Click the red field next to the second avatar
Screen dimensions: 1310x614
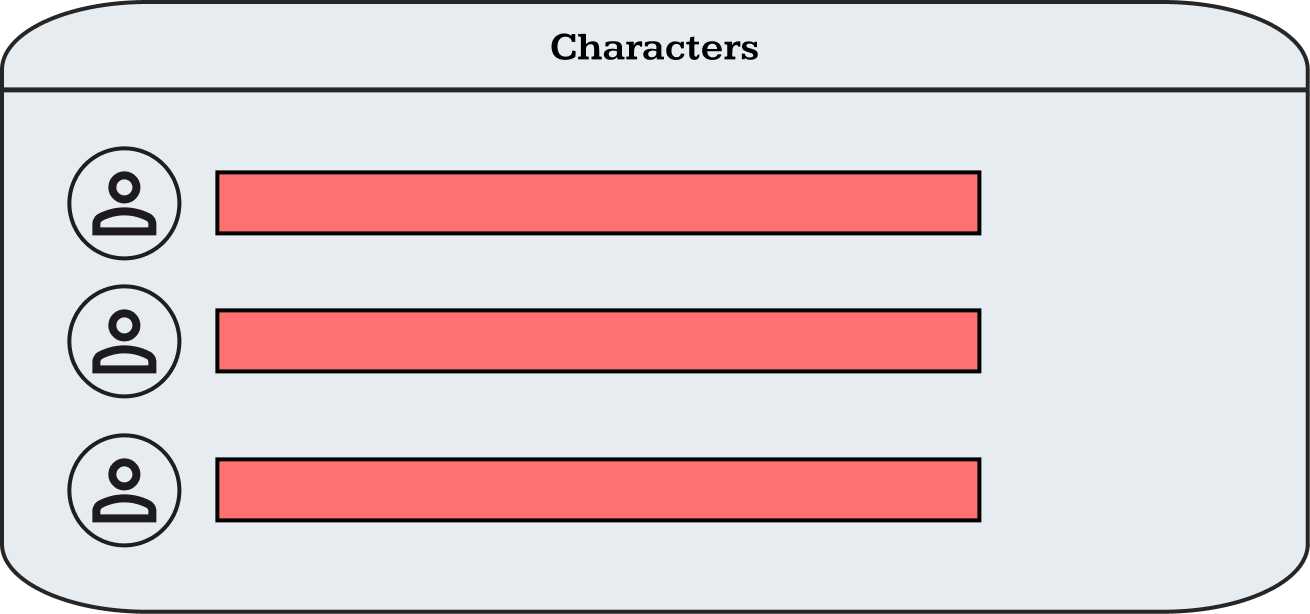point(598,341)
